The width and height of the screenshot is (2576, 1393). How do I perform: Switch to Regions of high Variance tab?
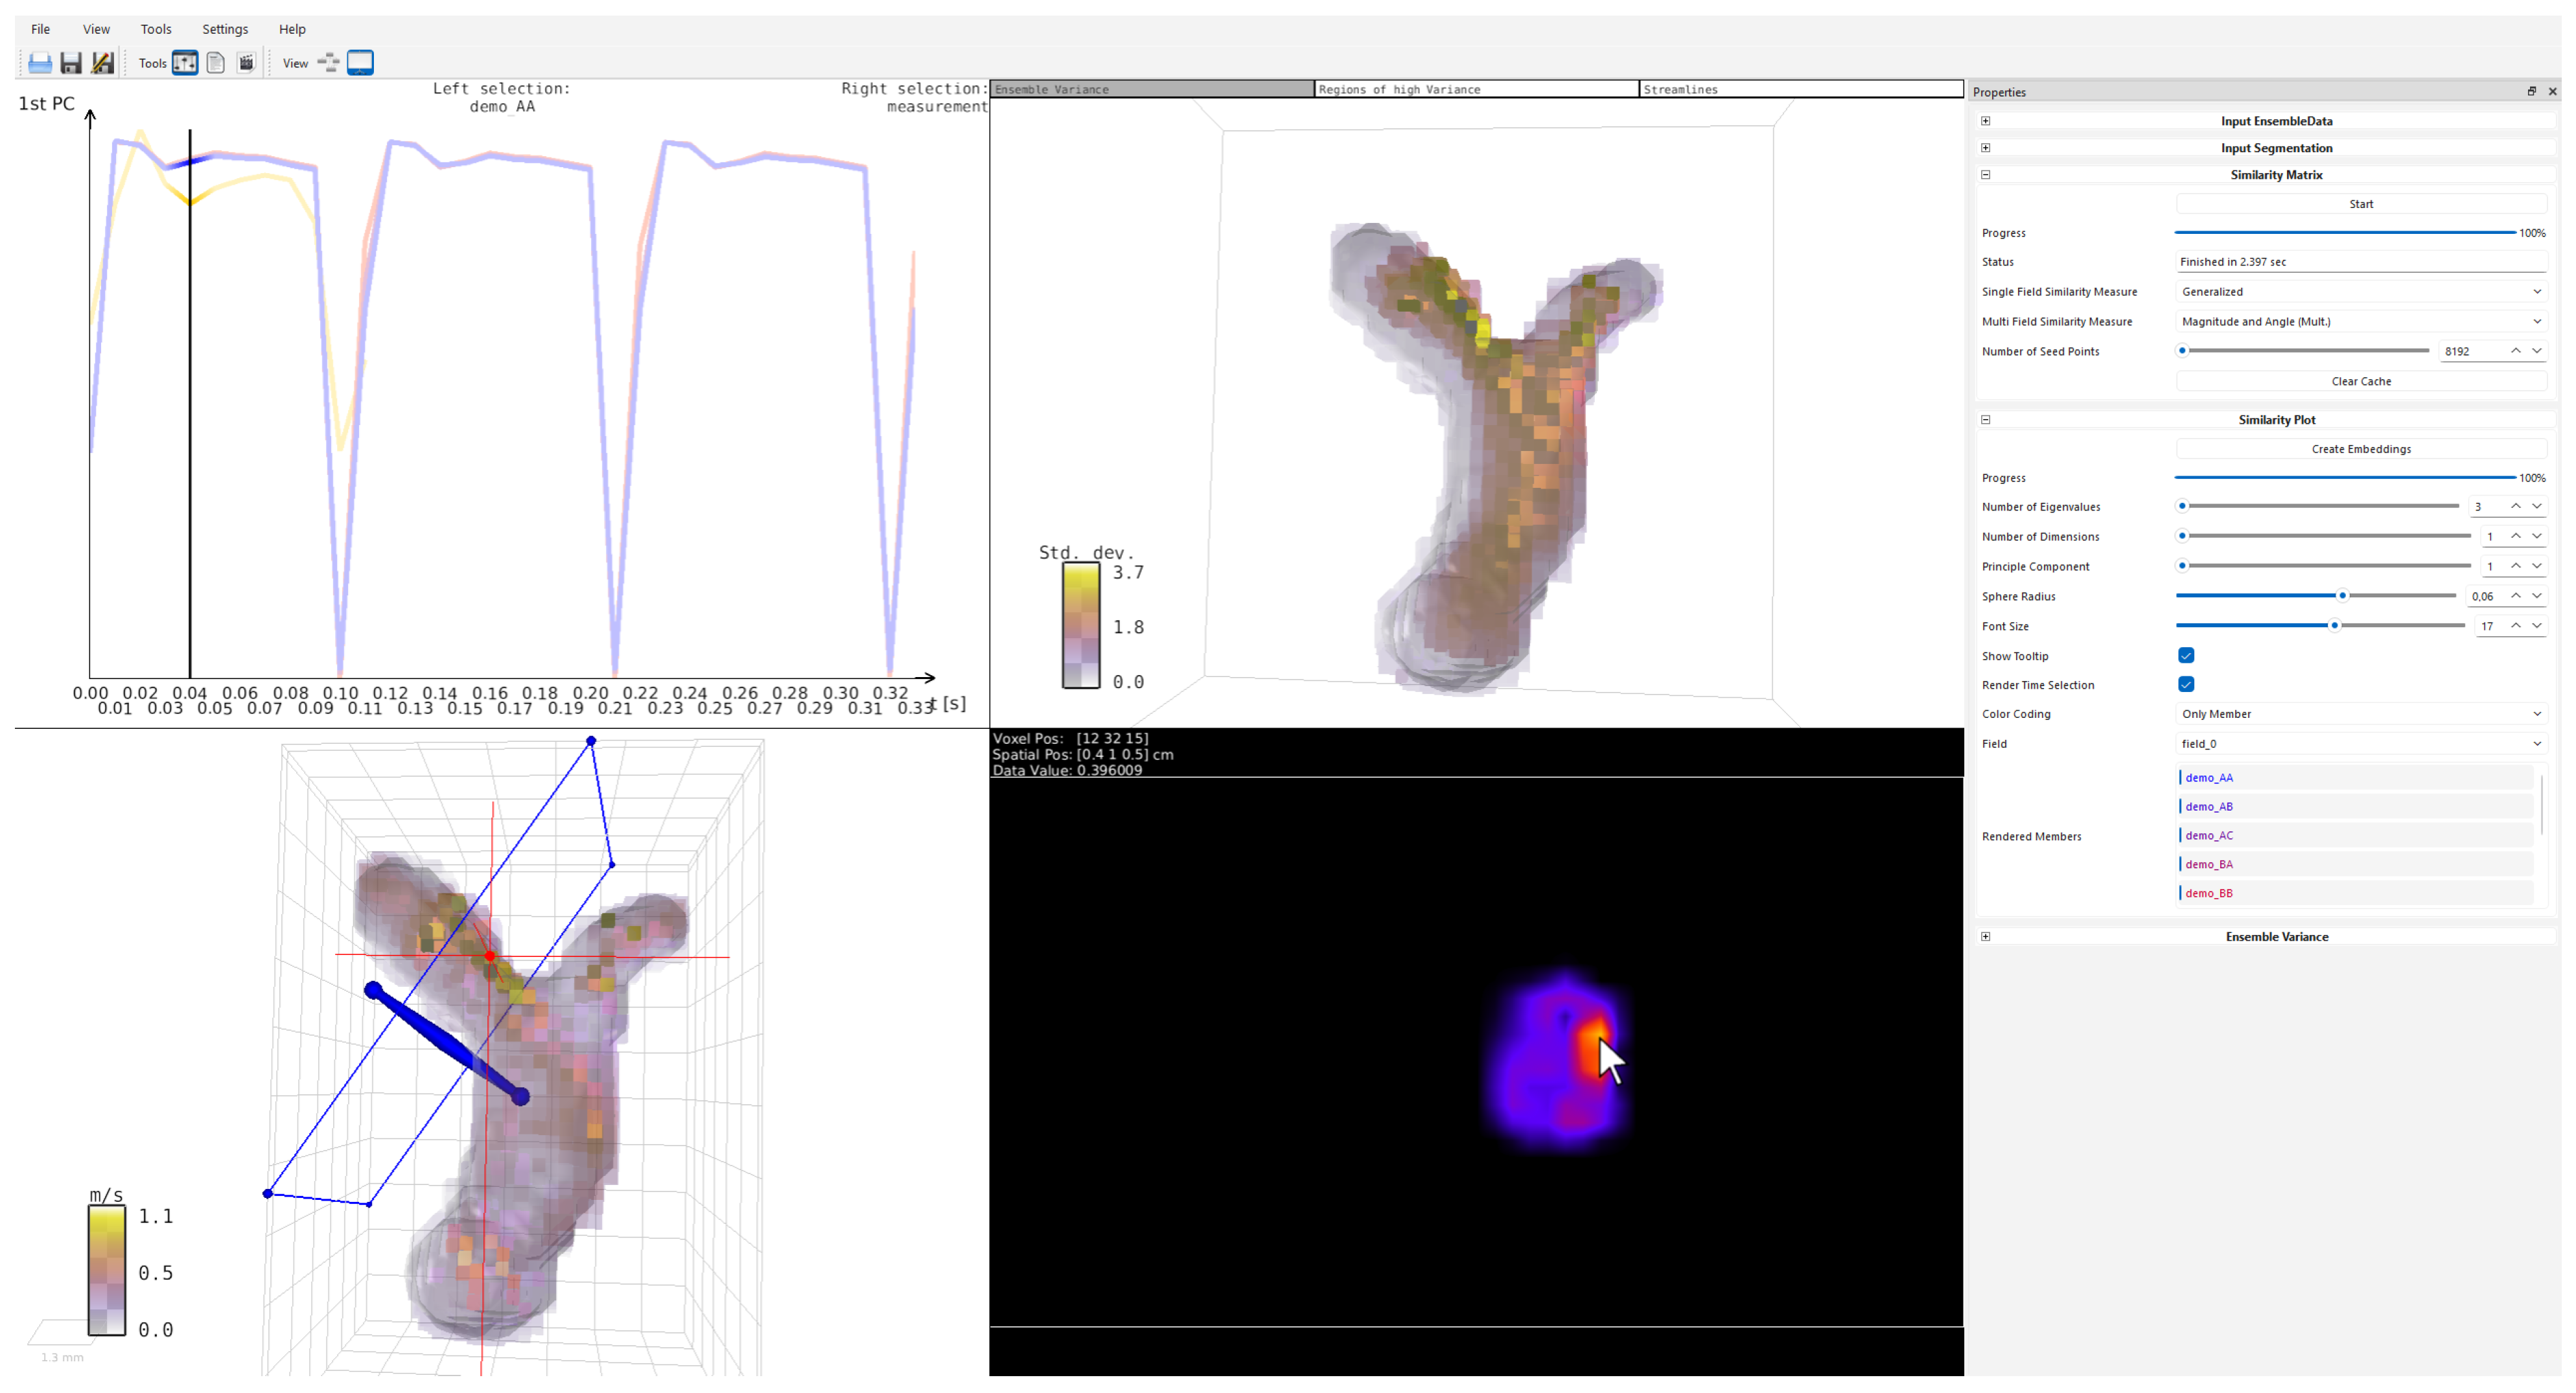pos(1477,89)
